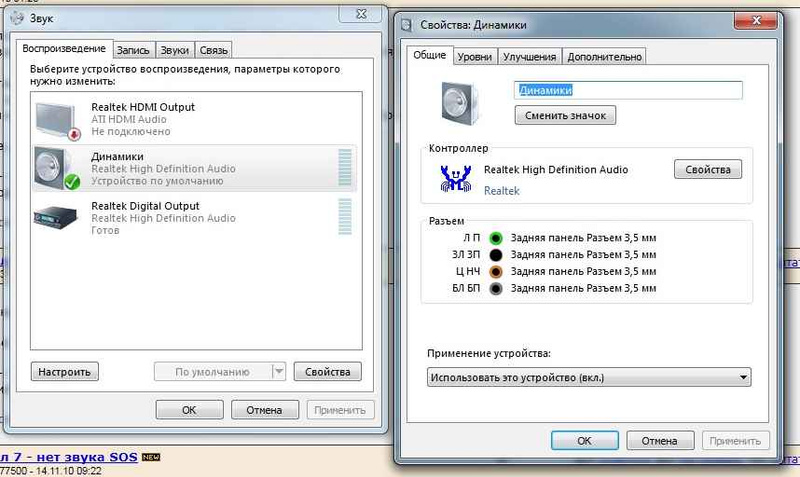
Task: Click OK in the Свойства: Динамики window
Action: [x=585, y=441]
